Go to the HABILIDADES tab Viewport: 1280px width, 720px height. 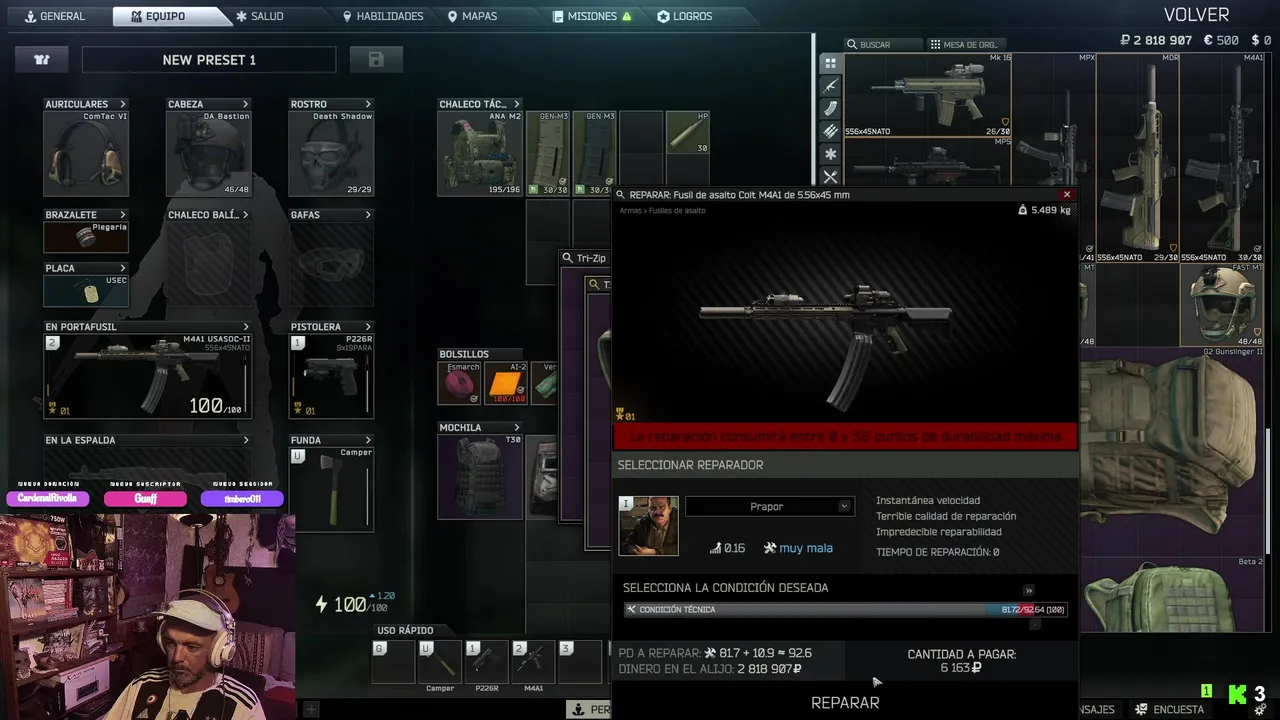tap(383, 16)
